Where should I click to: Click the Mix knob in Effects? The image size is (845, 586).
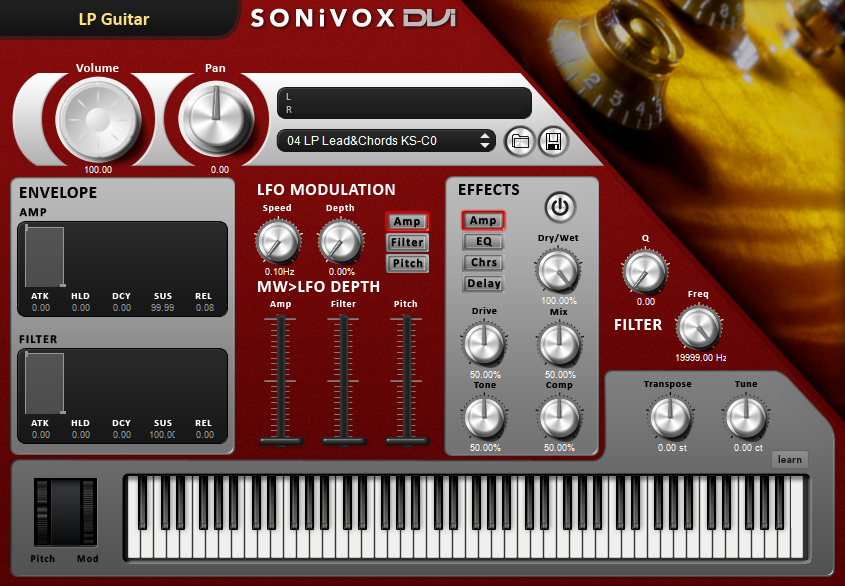tap(559, 344)
